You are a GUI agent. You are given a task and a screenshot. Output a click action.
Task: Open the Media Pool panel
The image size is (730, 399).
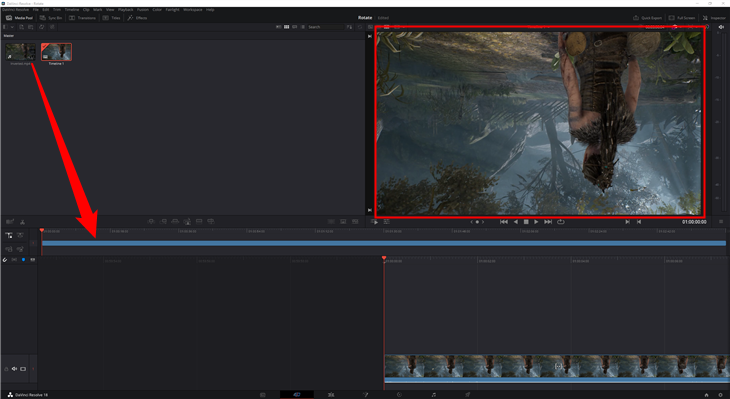pyautogui.click(x=19, y=18)
